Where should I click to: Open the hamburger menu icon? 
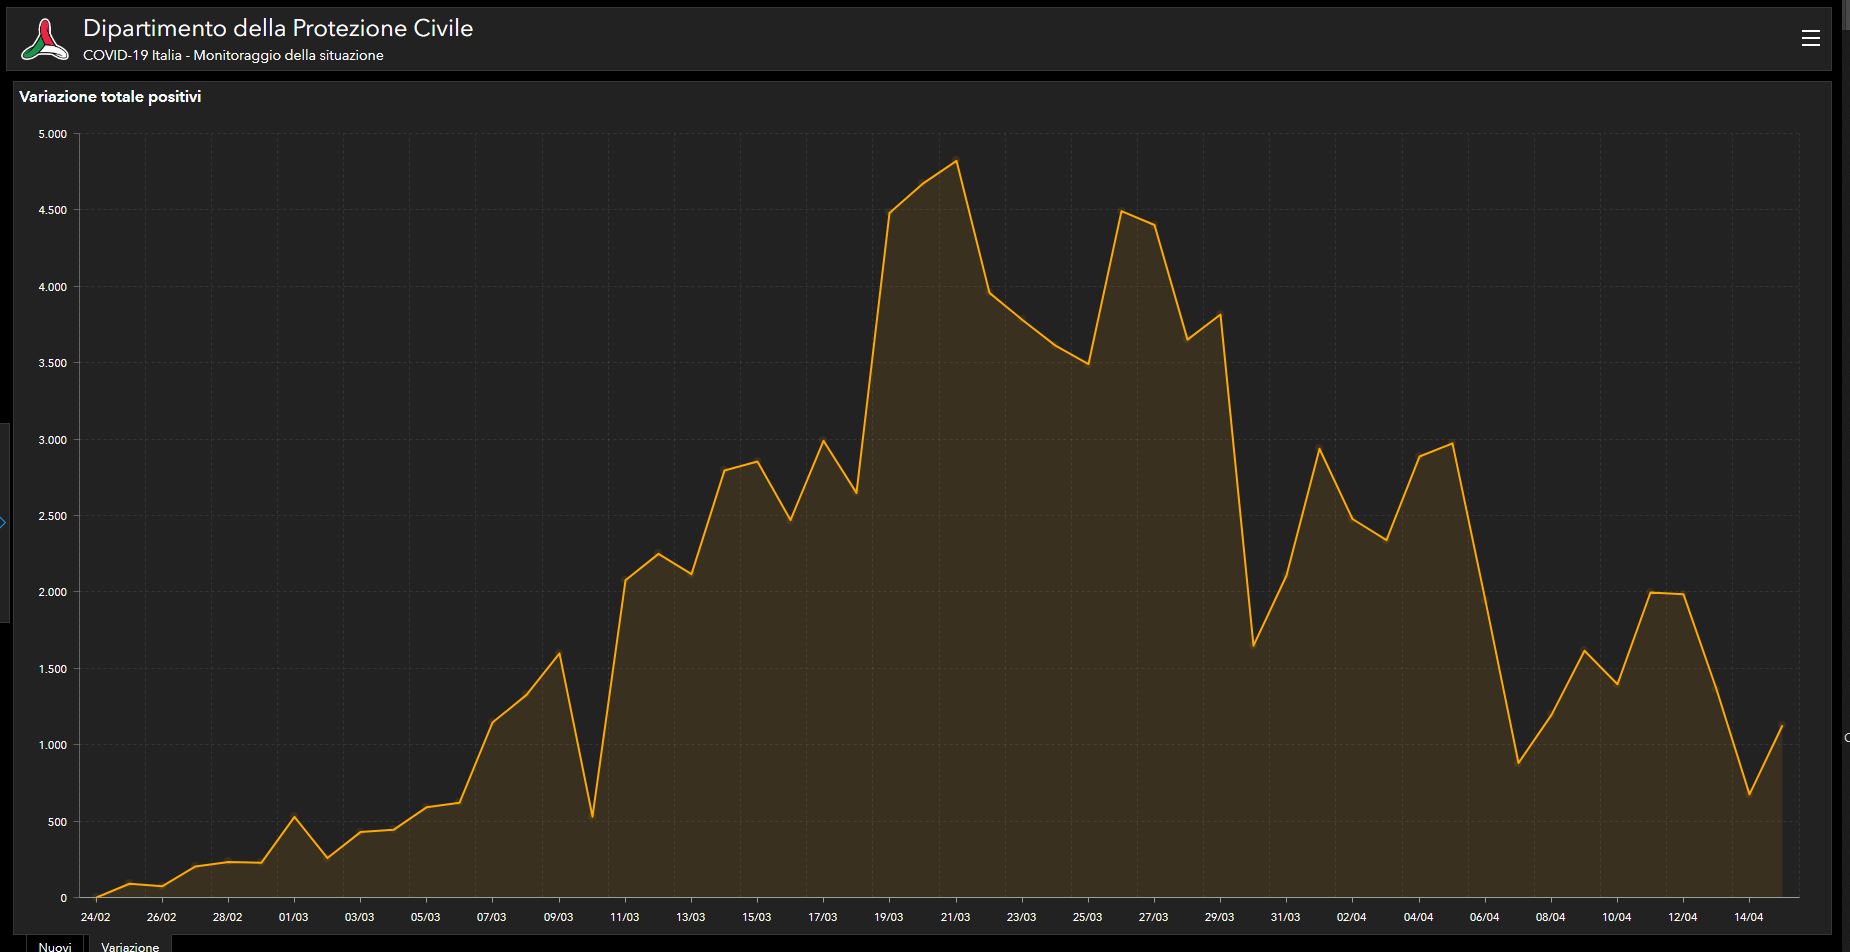coord(1810,38)
